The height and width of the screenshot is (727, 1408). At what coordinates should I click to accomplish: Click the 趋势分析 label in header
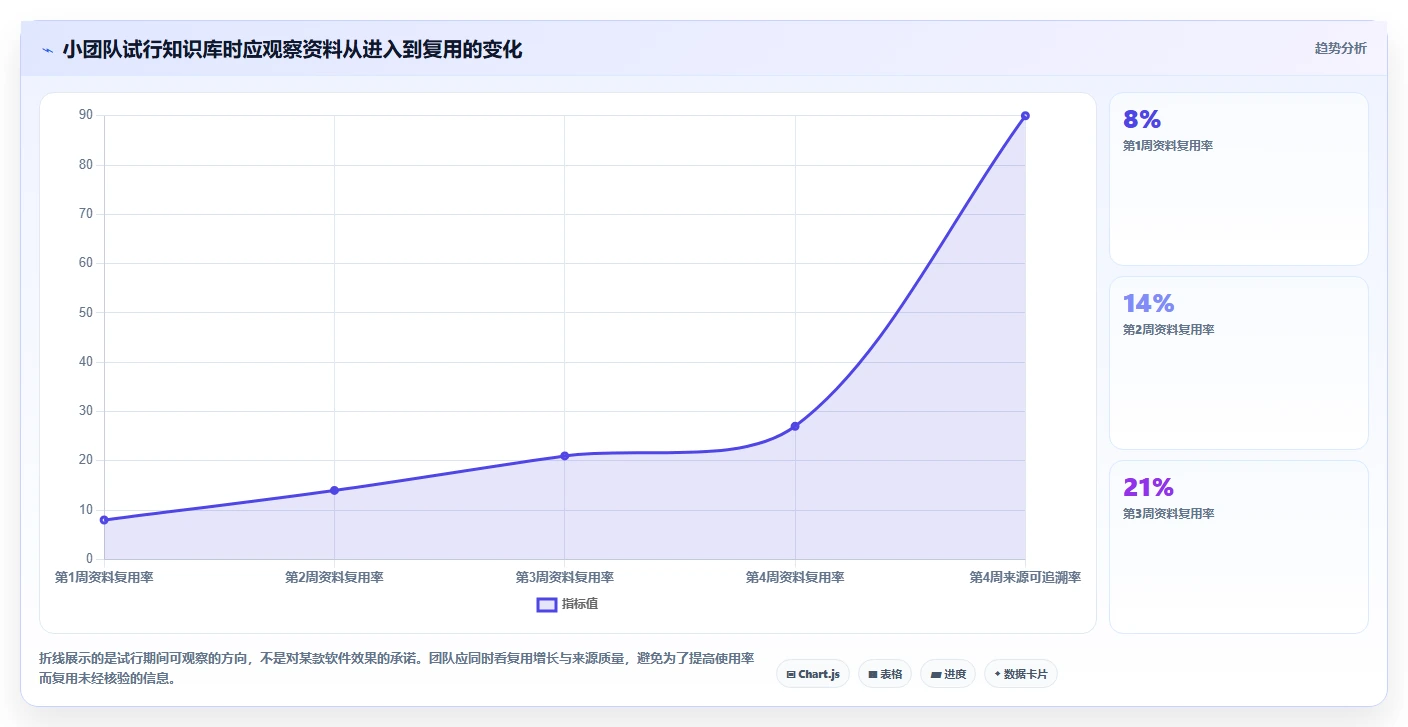pos(1340,48)
